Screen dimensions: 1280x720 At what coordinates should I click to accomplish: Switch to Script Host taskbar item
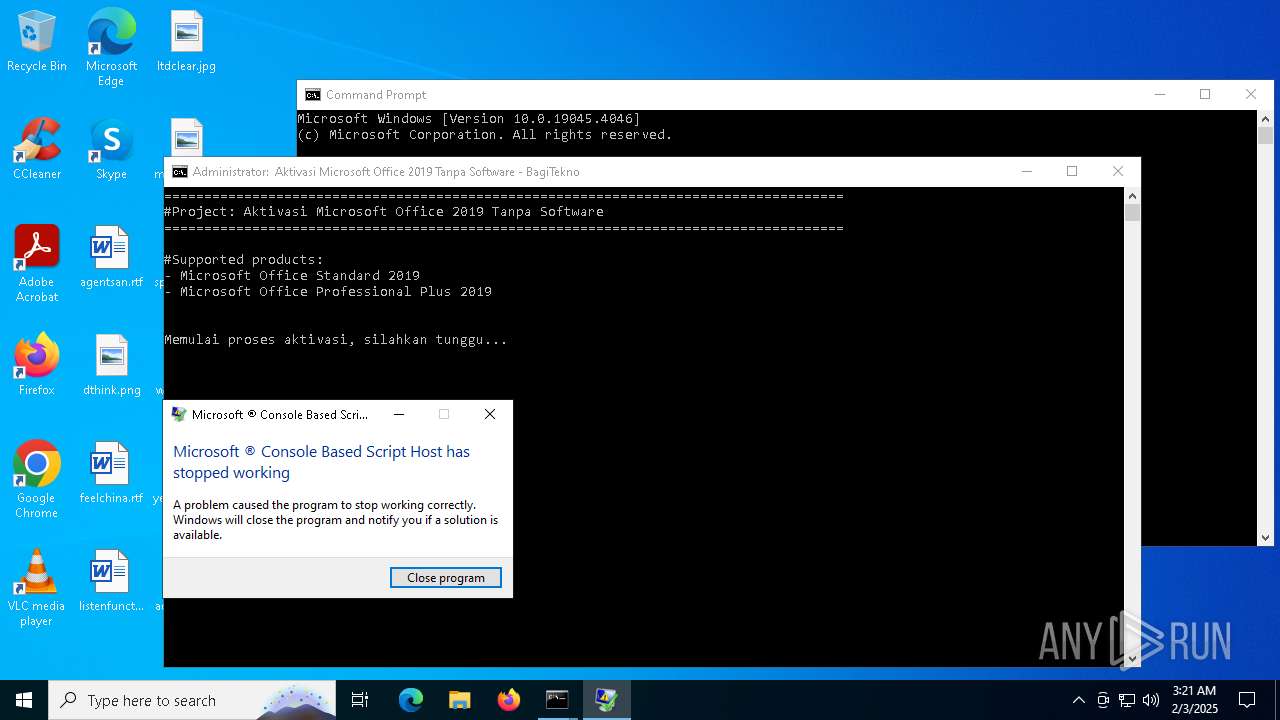click(x=606, y=700)
